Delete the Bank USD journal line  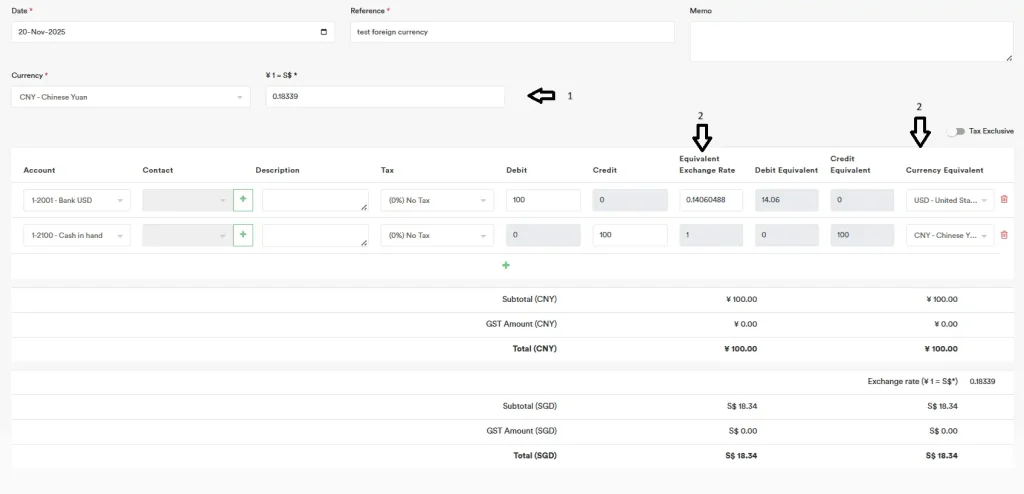pos(1004,200)
